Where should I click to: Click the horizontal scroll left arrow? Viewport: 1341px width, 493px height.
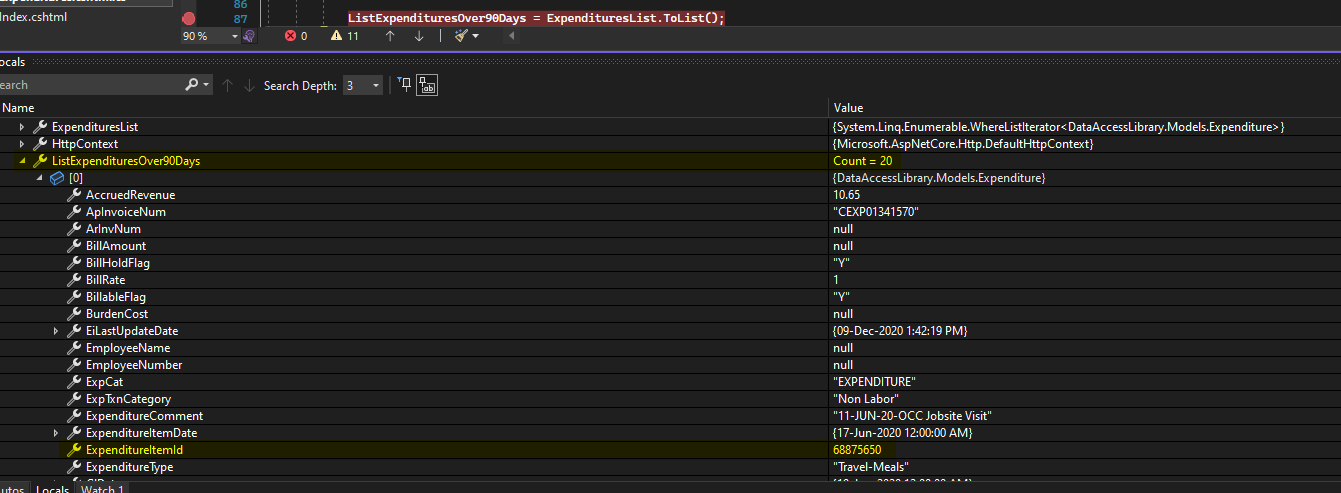(511, 36)
